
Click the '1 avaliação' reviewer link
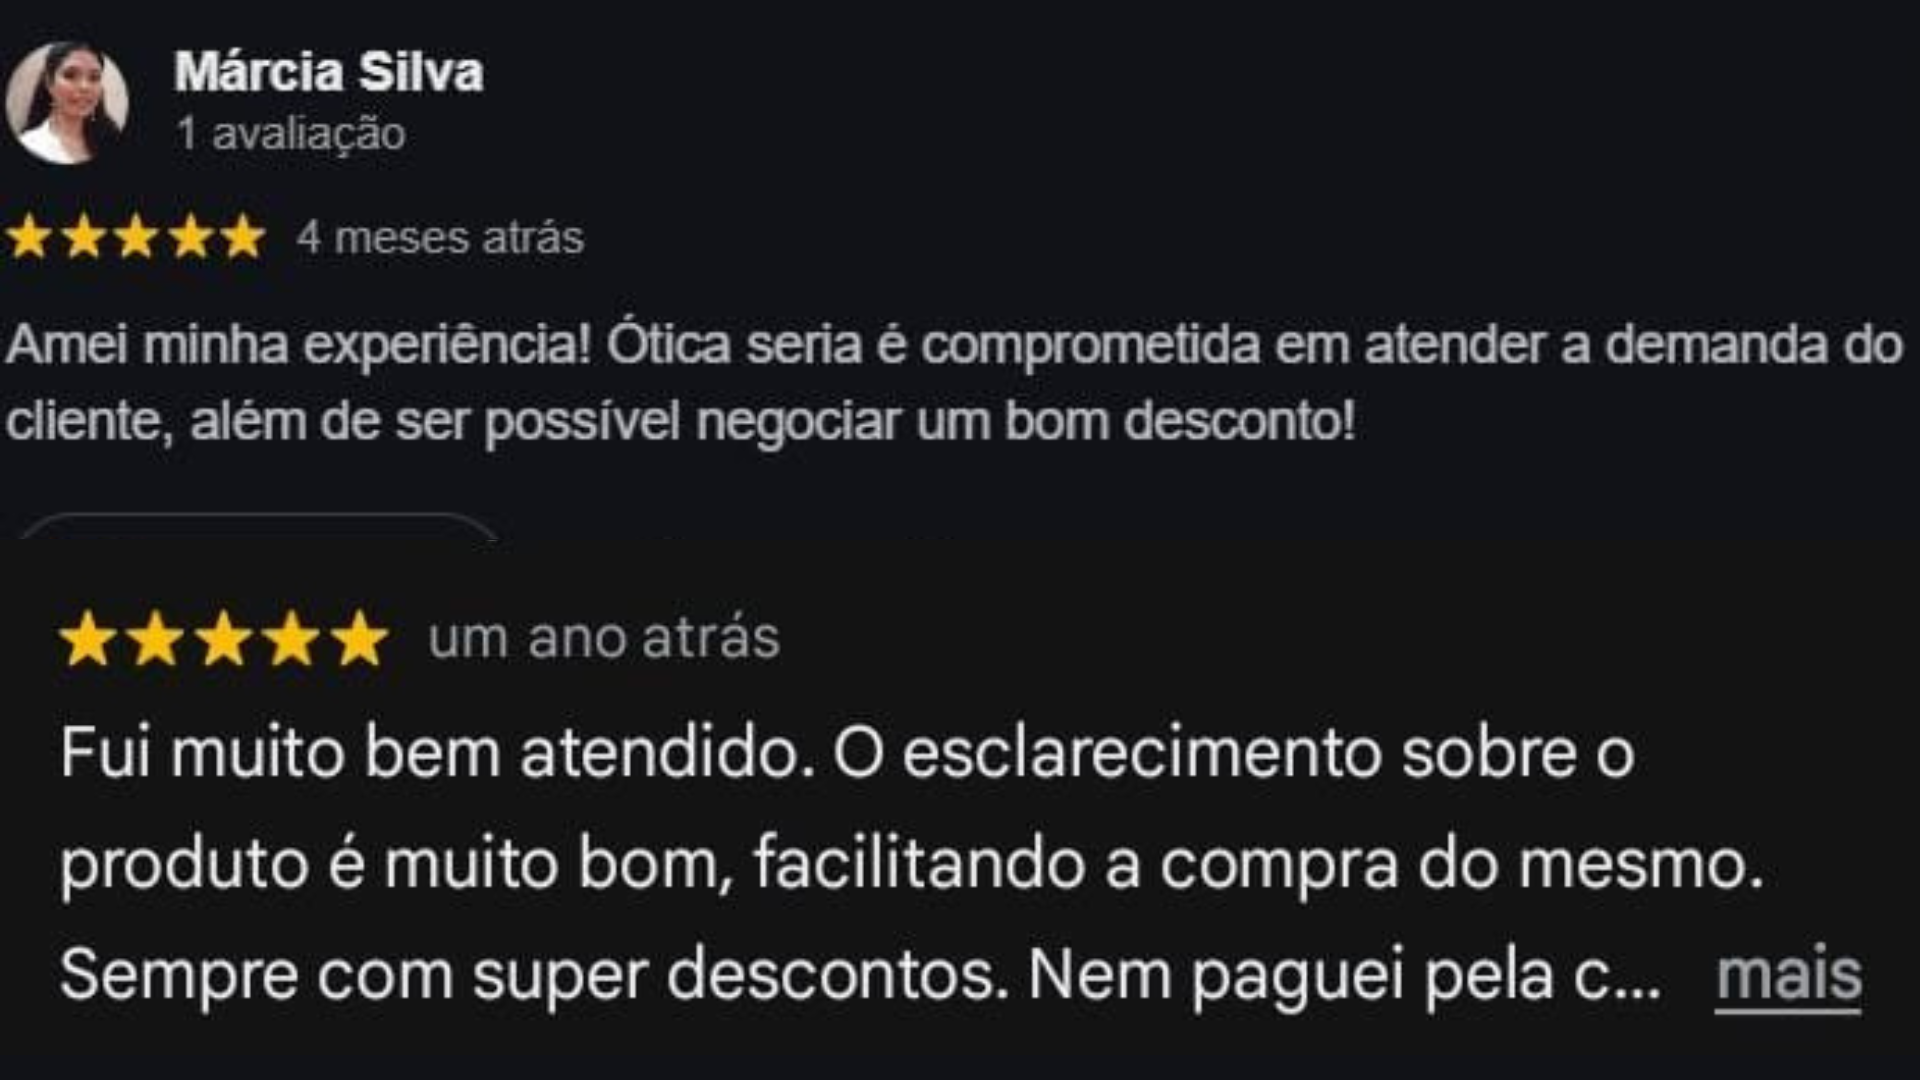pos(289,134)
